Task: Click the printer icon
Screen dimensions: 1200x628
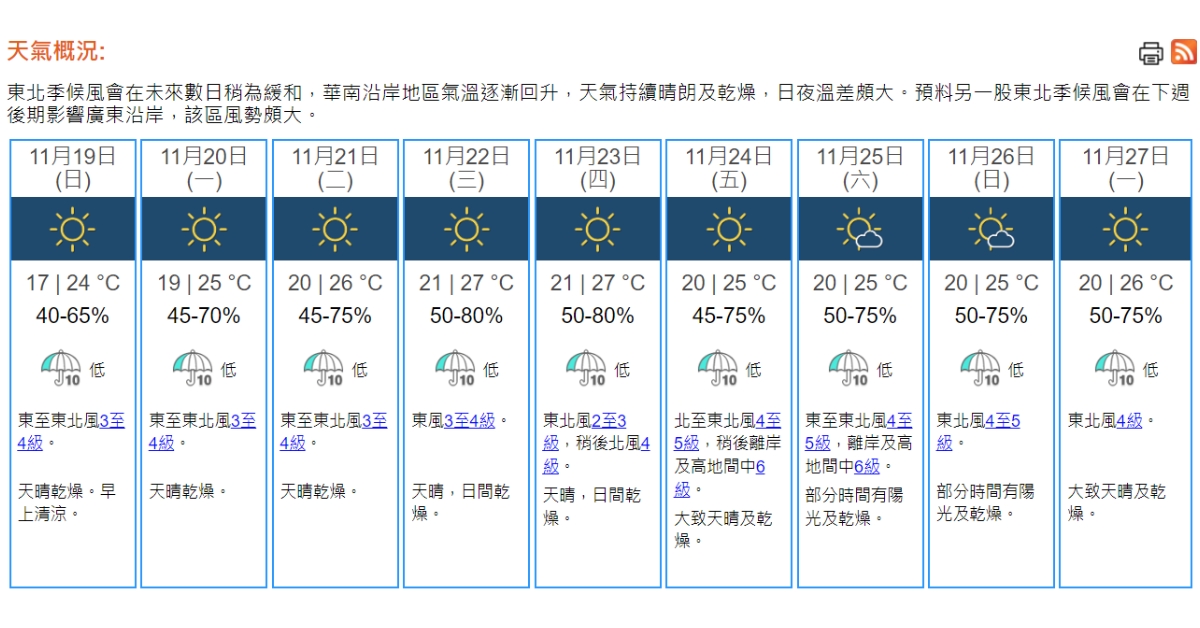Action: coord(1151,53)
